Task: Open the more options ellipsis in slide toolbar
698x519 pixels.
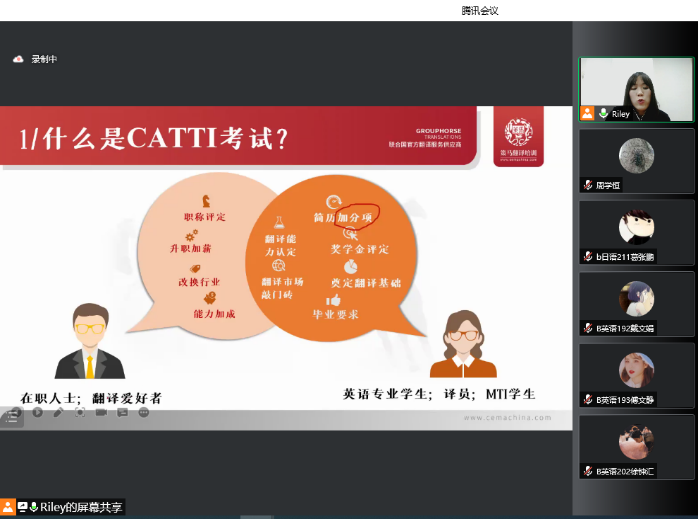Action: coord(144,412)
